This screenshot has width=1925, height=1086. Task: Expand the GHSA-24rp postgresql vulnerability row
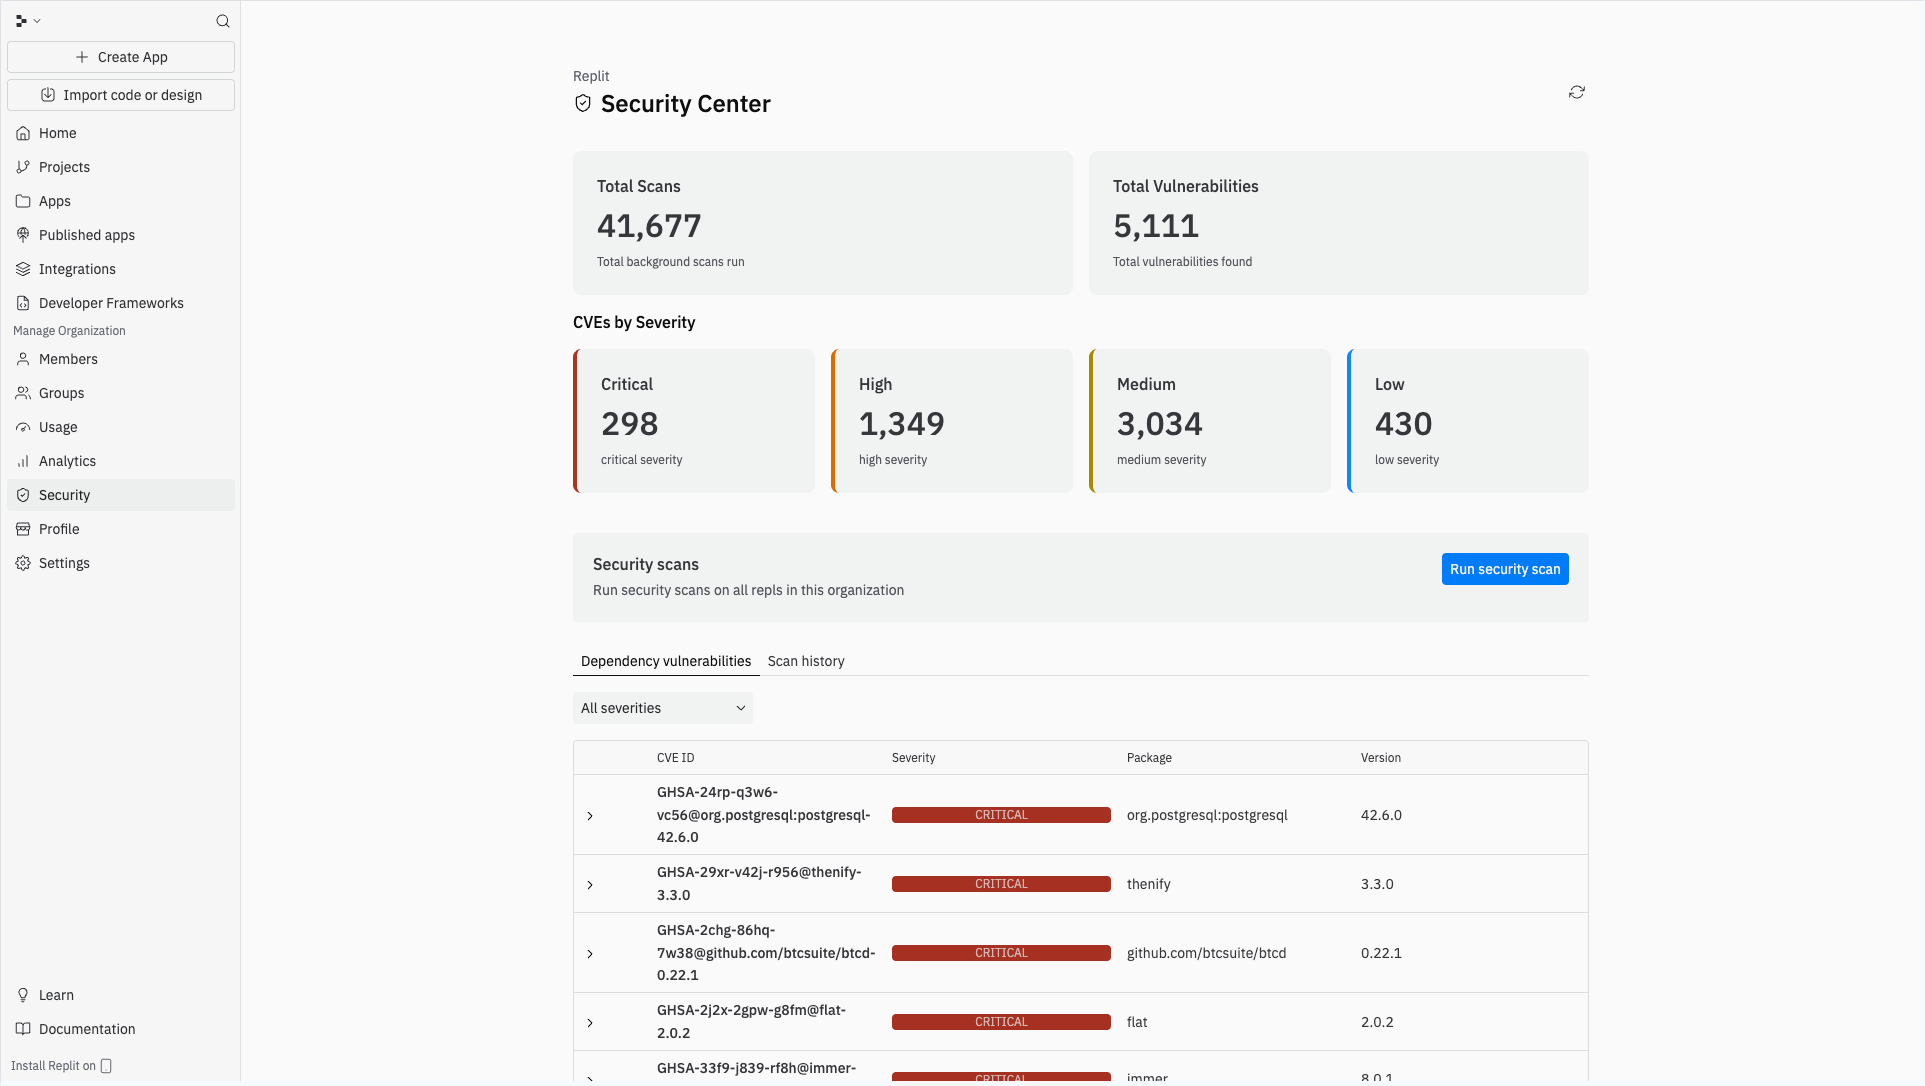pos(590,815)
